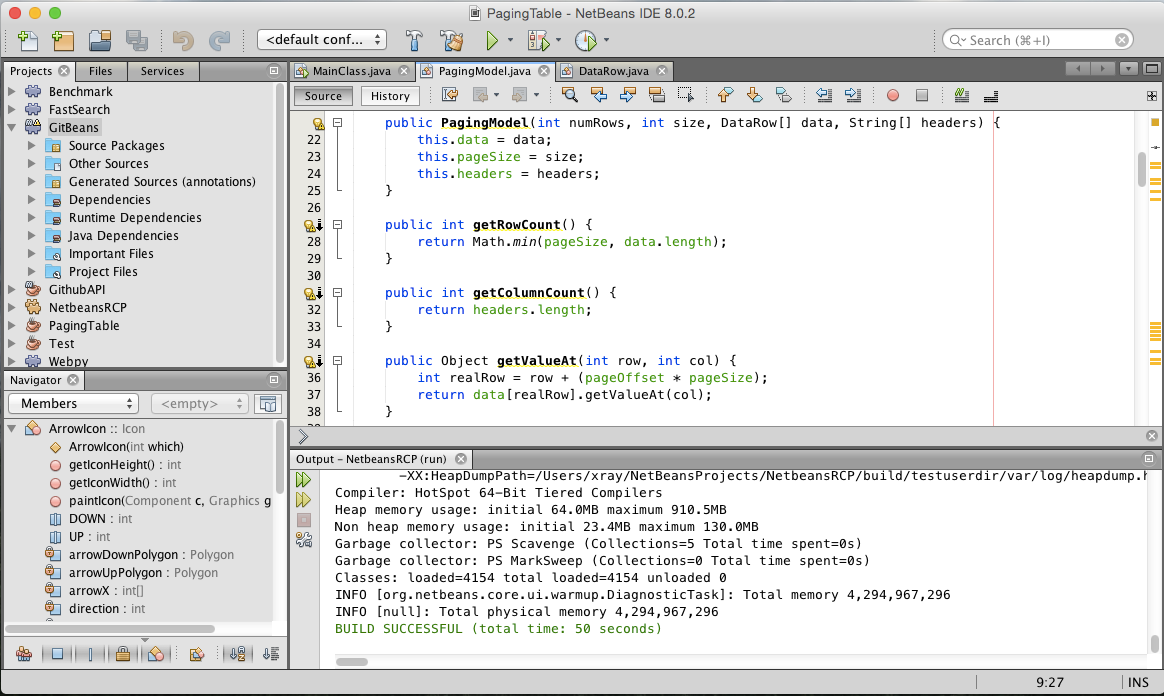This screenshot has height=696, width=1164.
Task: Jump to Last Edit location icon
Action: click(450, 95)
